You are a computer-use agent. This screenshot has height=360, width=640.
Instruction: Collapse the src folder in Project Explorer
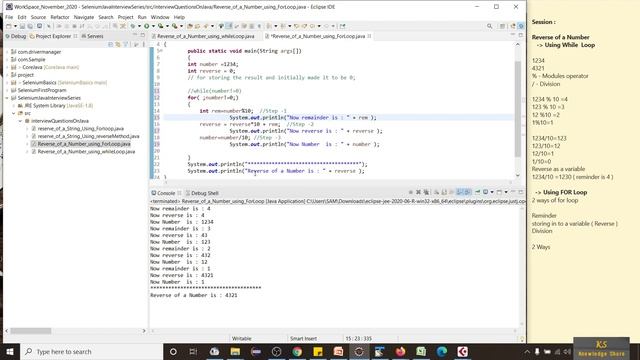tap(13, 113)
